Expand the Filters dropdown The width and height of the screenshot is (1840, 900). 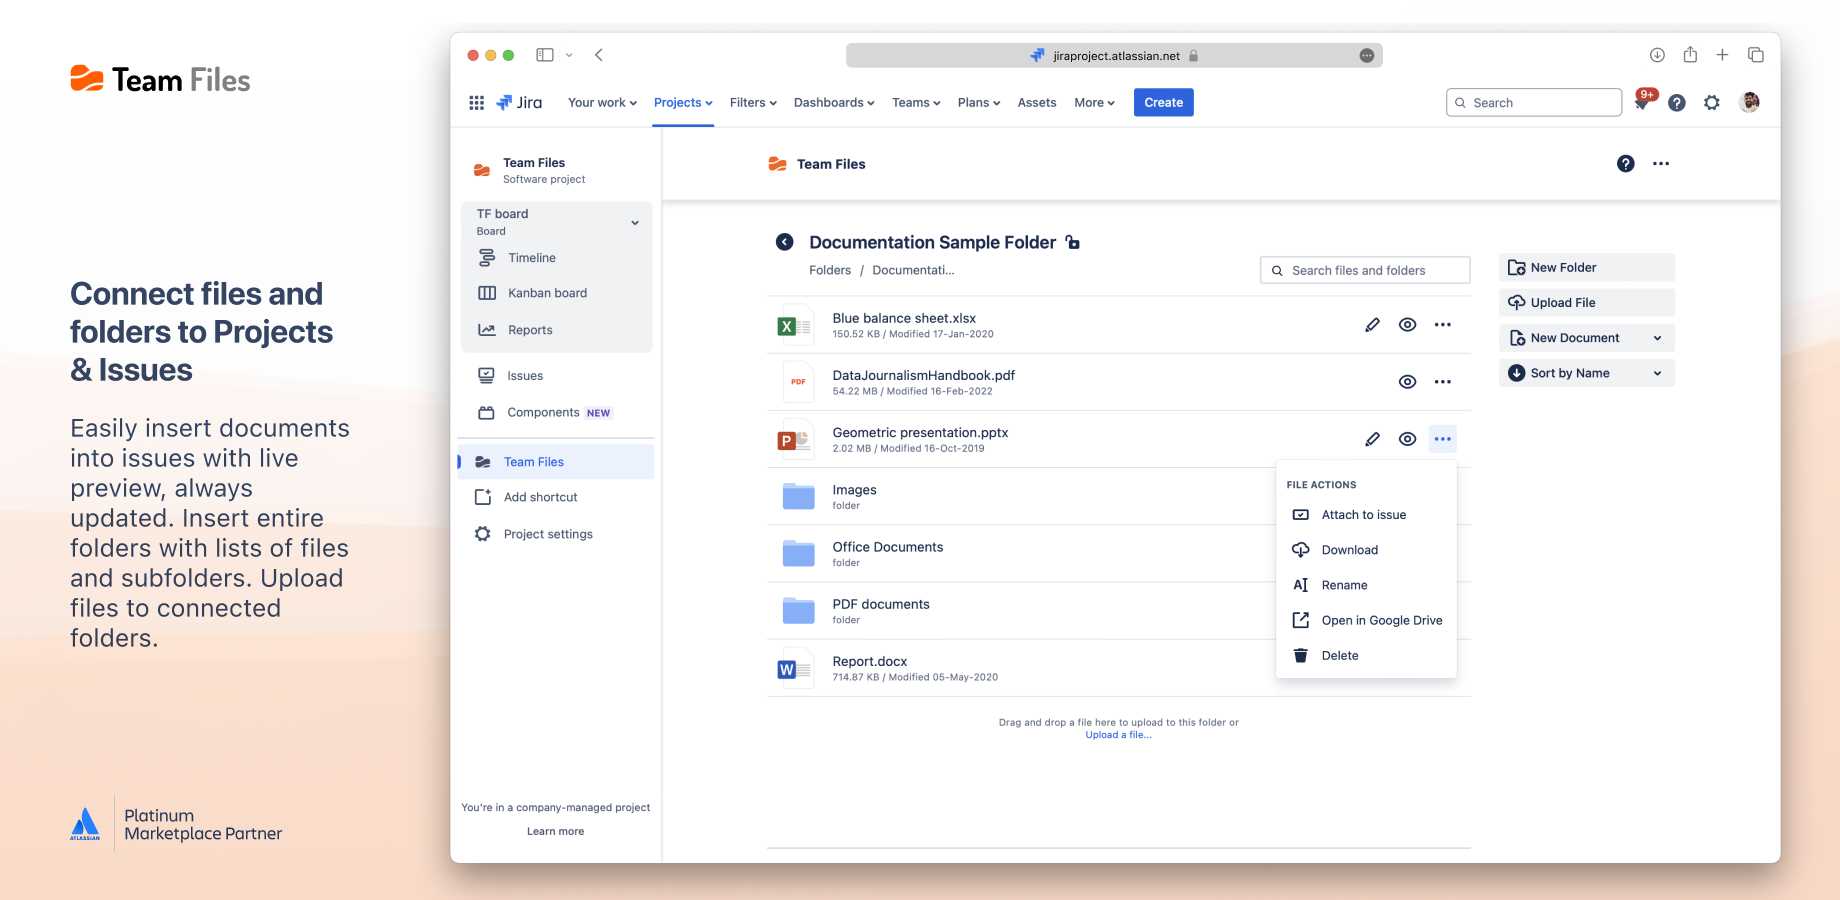coord(753,103)
